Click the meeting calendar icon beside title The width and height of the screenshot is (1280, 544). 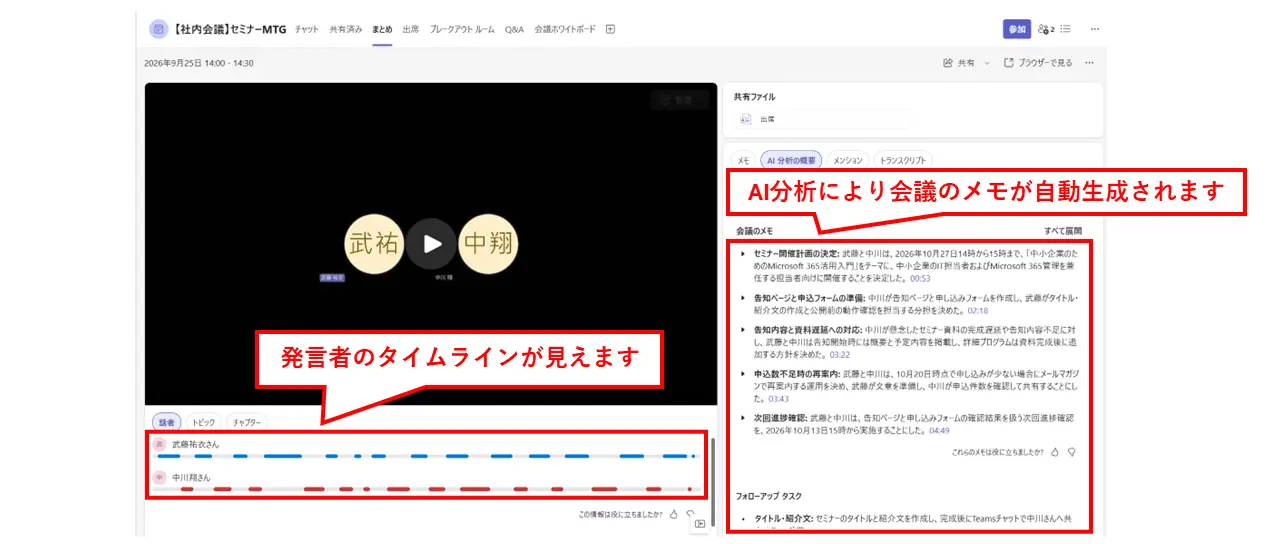158,29
